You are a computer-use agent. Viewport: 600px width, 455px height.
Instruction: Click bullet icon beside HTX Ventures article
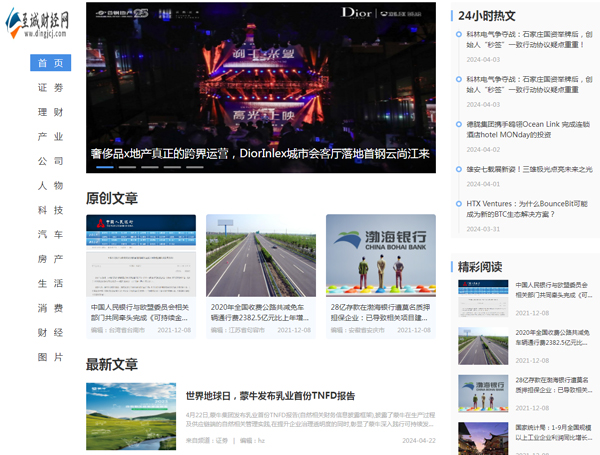[459, 204]
